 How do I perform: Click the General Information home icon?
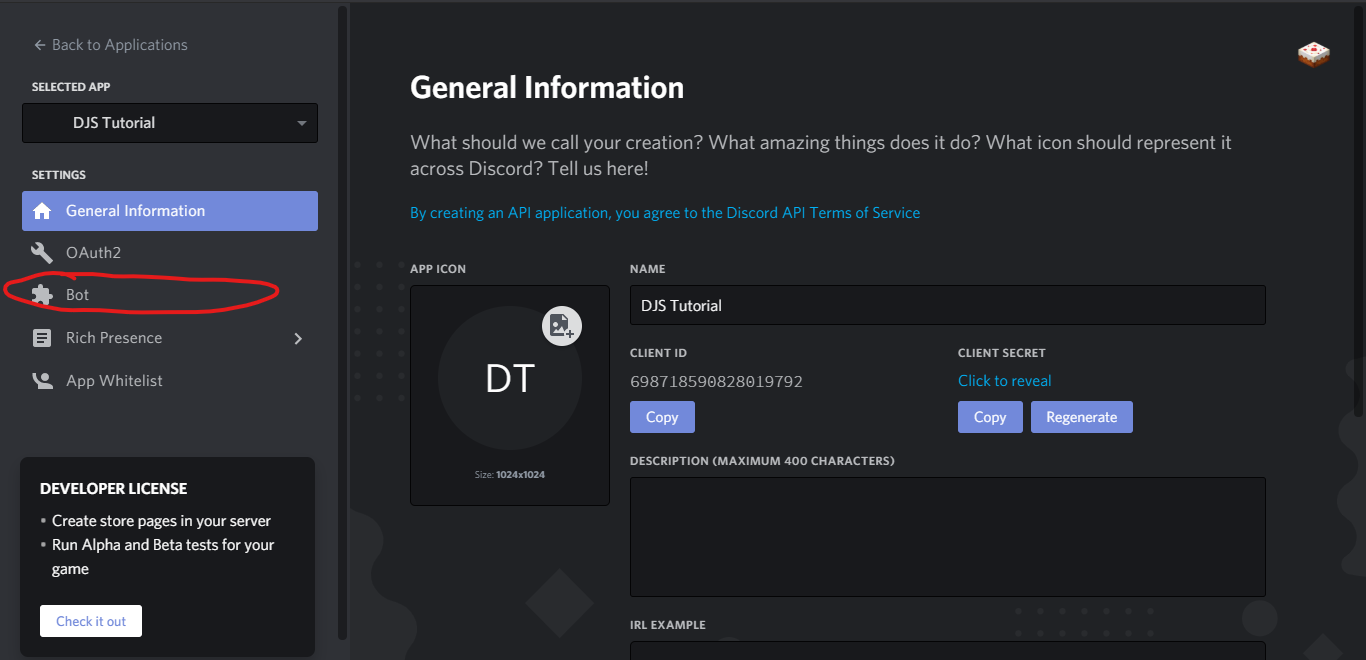click(x=42, y=211)
